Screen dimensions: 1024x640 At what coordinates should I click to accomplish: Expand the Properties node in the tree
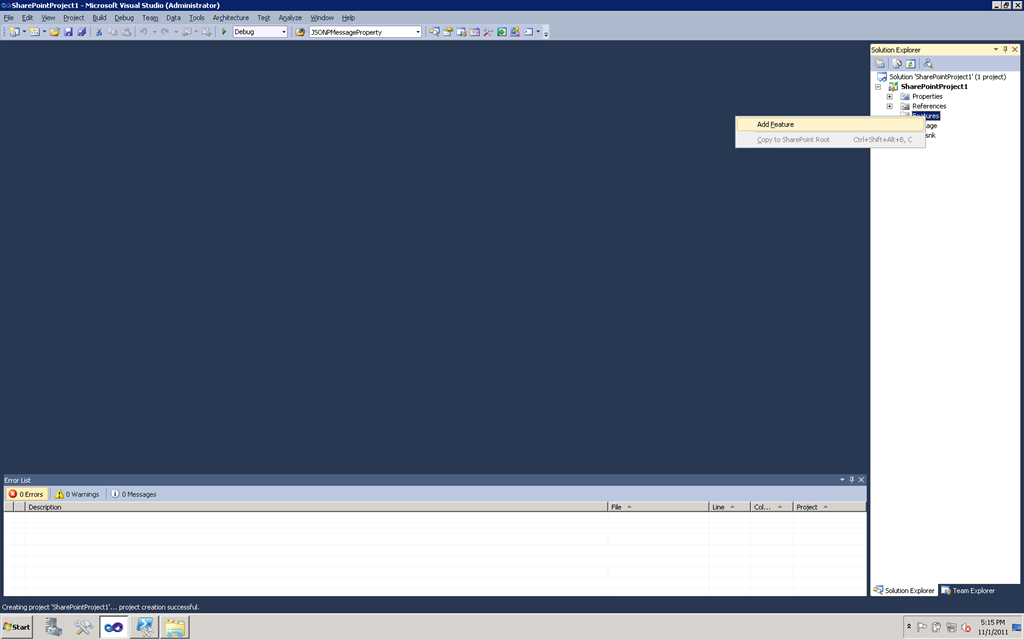point(889,96)
